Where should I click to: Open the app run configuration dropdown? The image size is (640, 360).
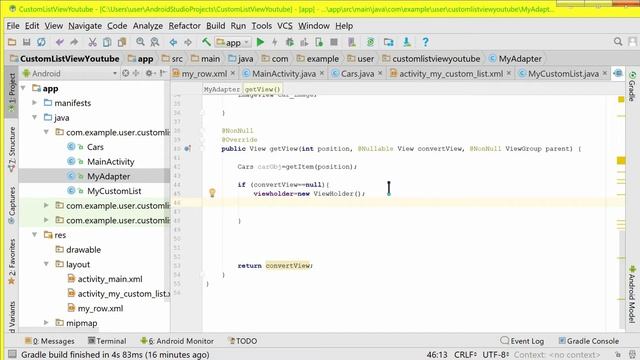(x=233, y=42)
